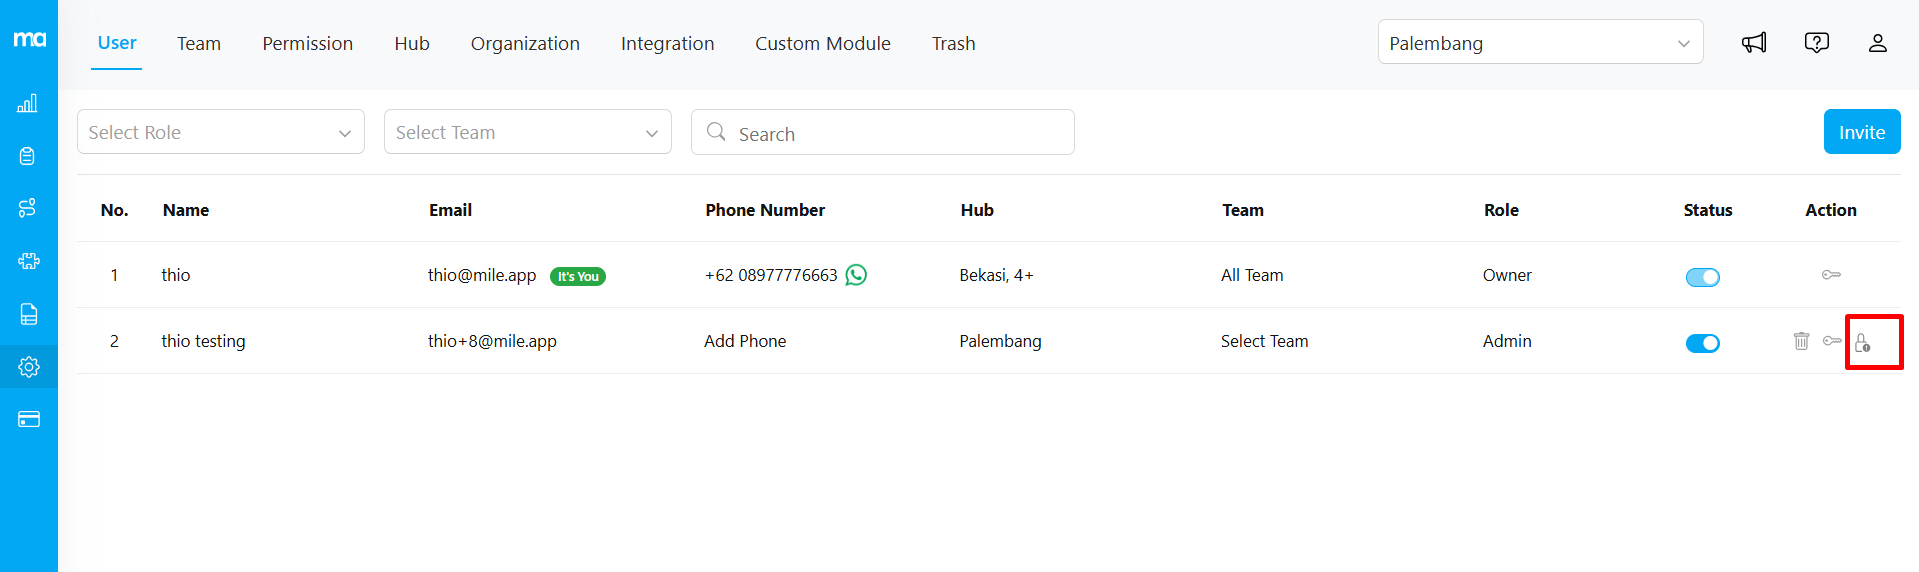Click the WhatsApp icon beside thio's phone
This screenshot has width=1919, height=572.
coord(856,275)
